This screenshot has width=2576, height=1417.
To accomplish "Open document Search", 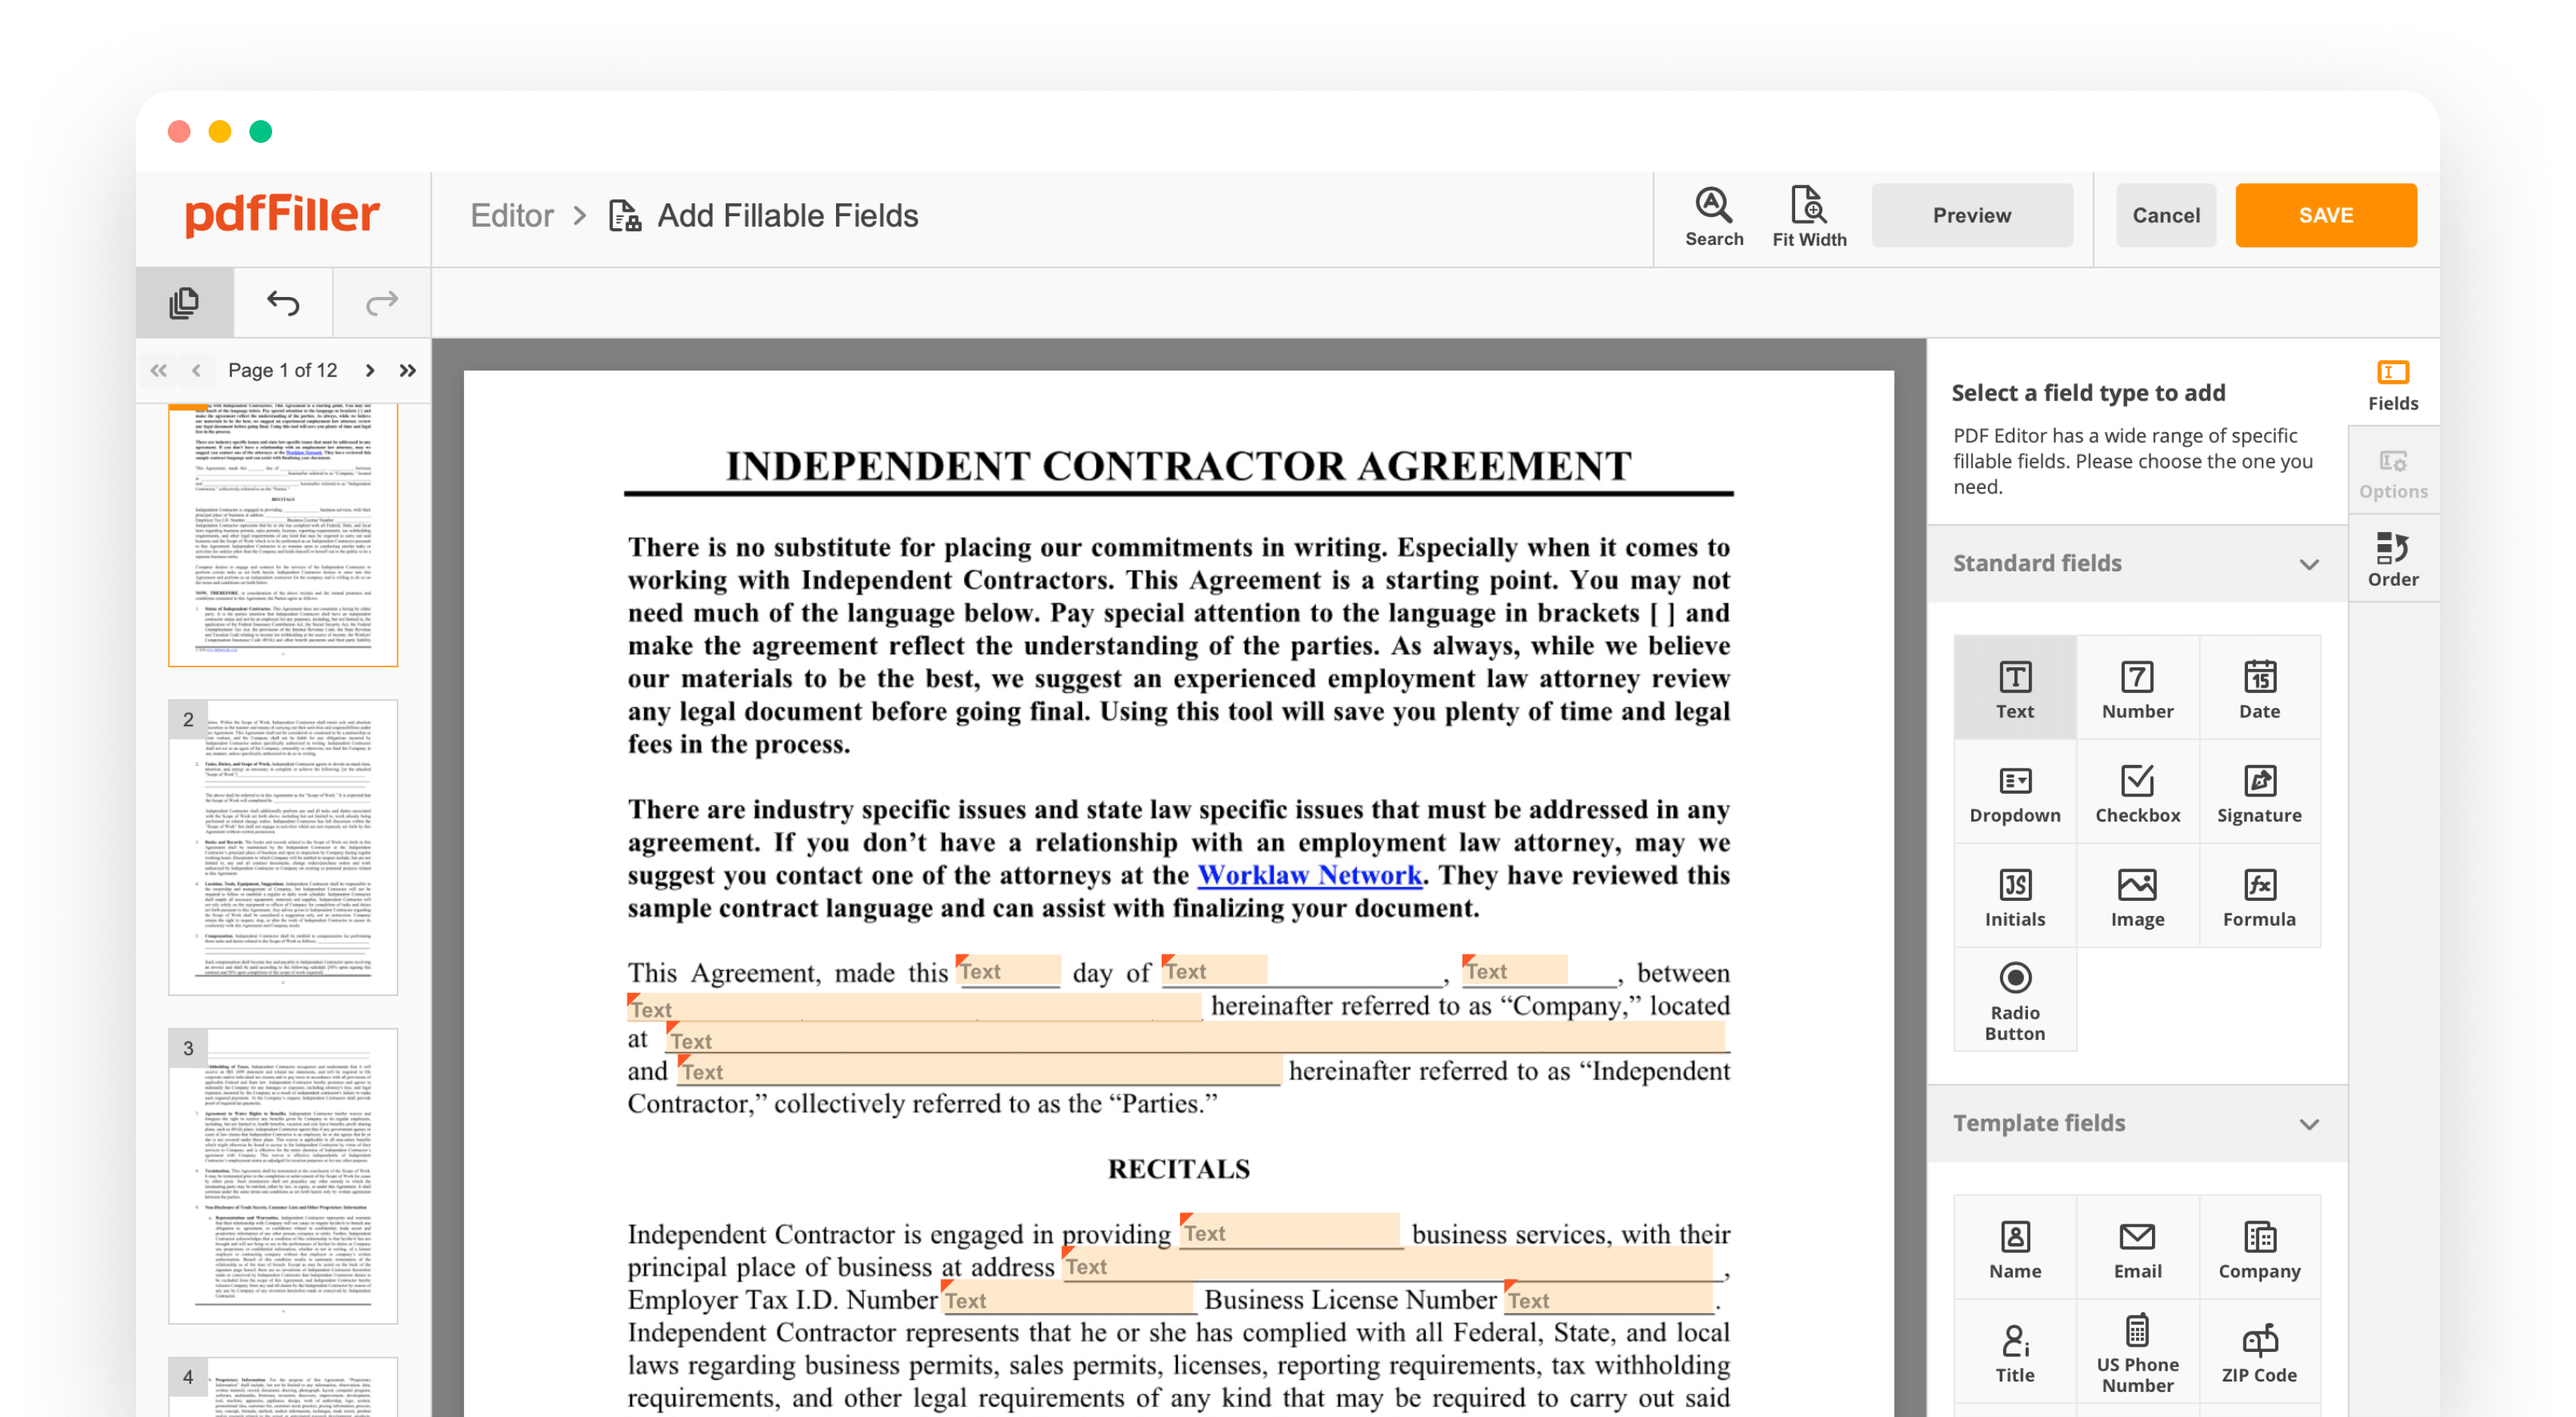I will click(1714, 215).
